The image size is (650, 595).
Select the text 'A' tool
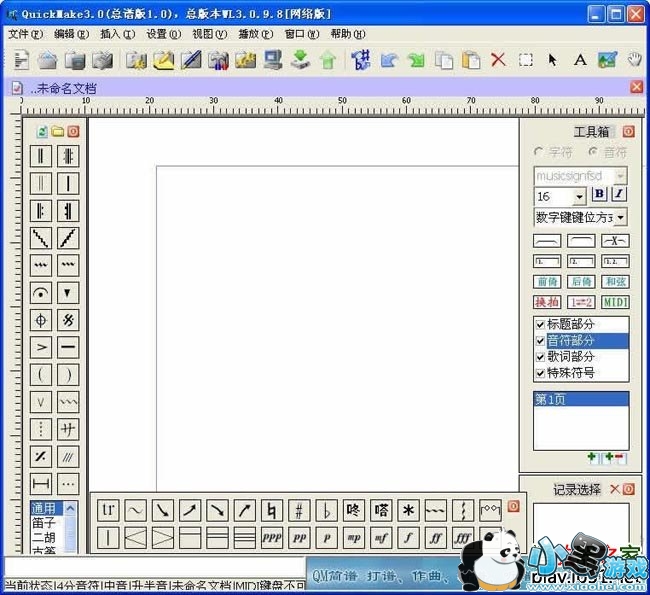pos(580,61)
